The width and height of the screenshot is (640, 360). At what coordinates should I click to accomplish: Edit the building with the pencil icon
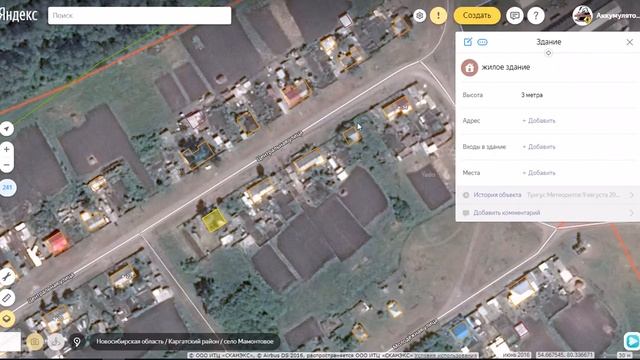point(468,42)
